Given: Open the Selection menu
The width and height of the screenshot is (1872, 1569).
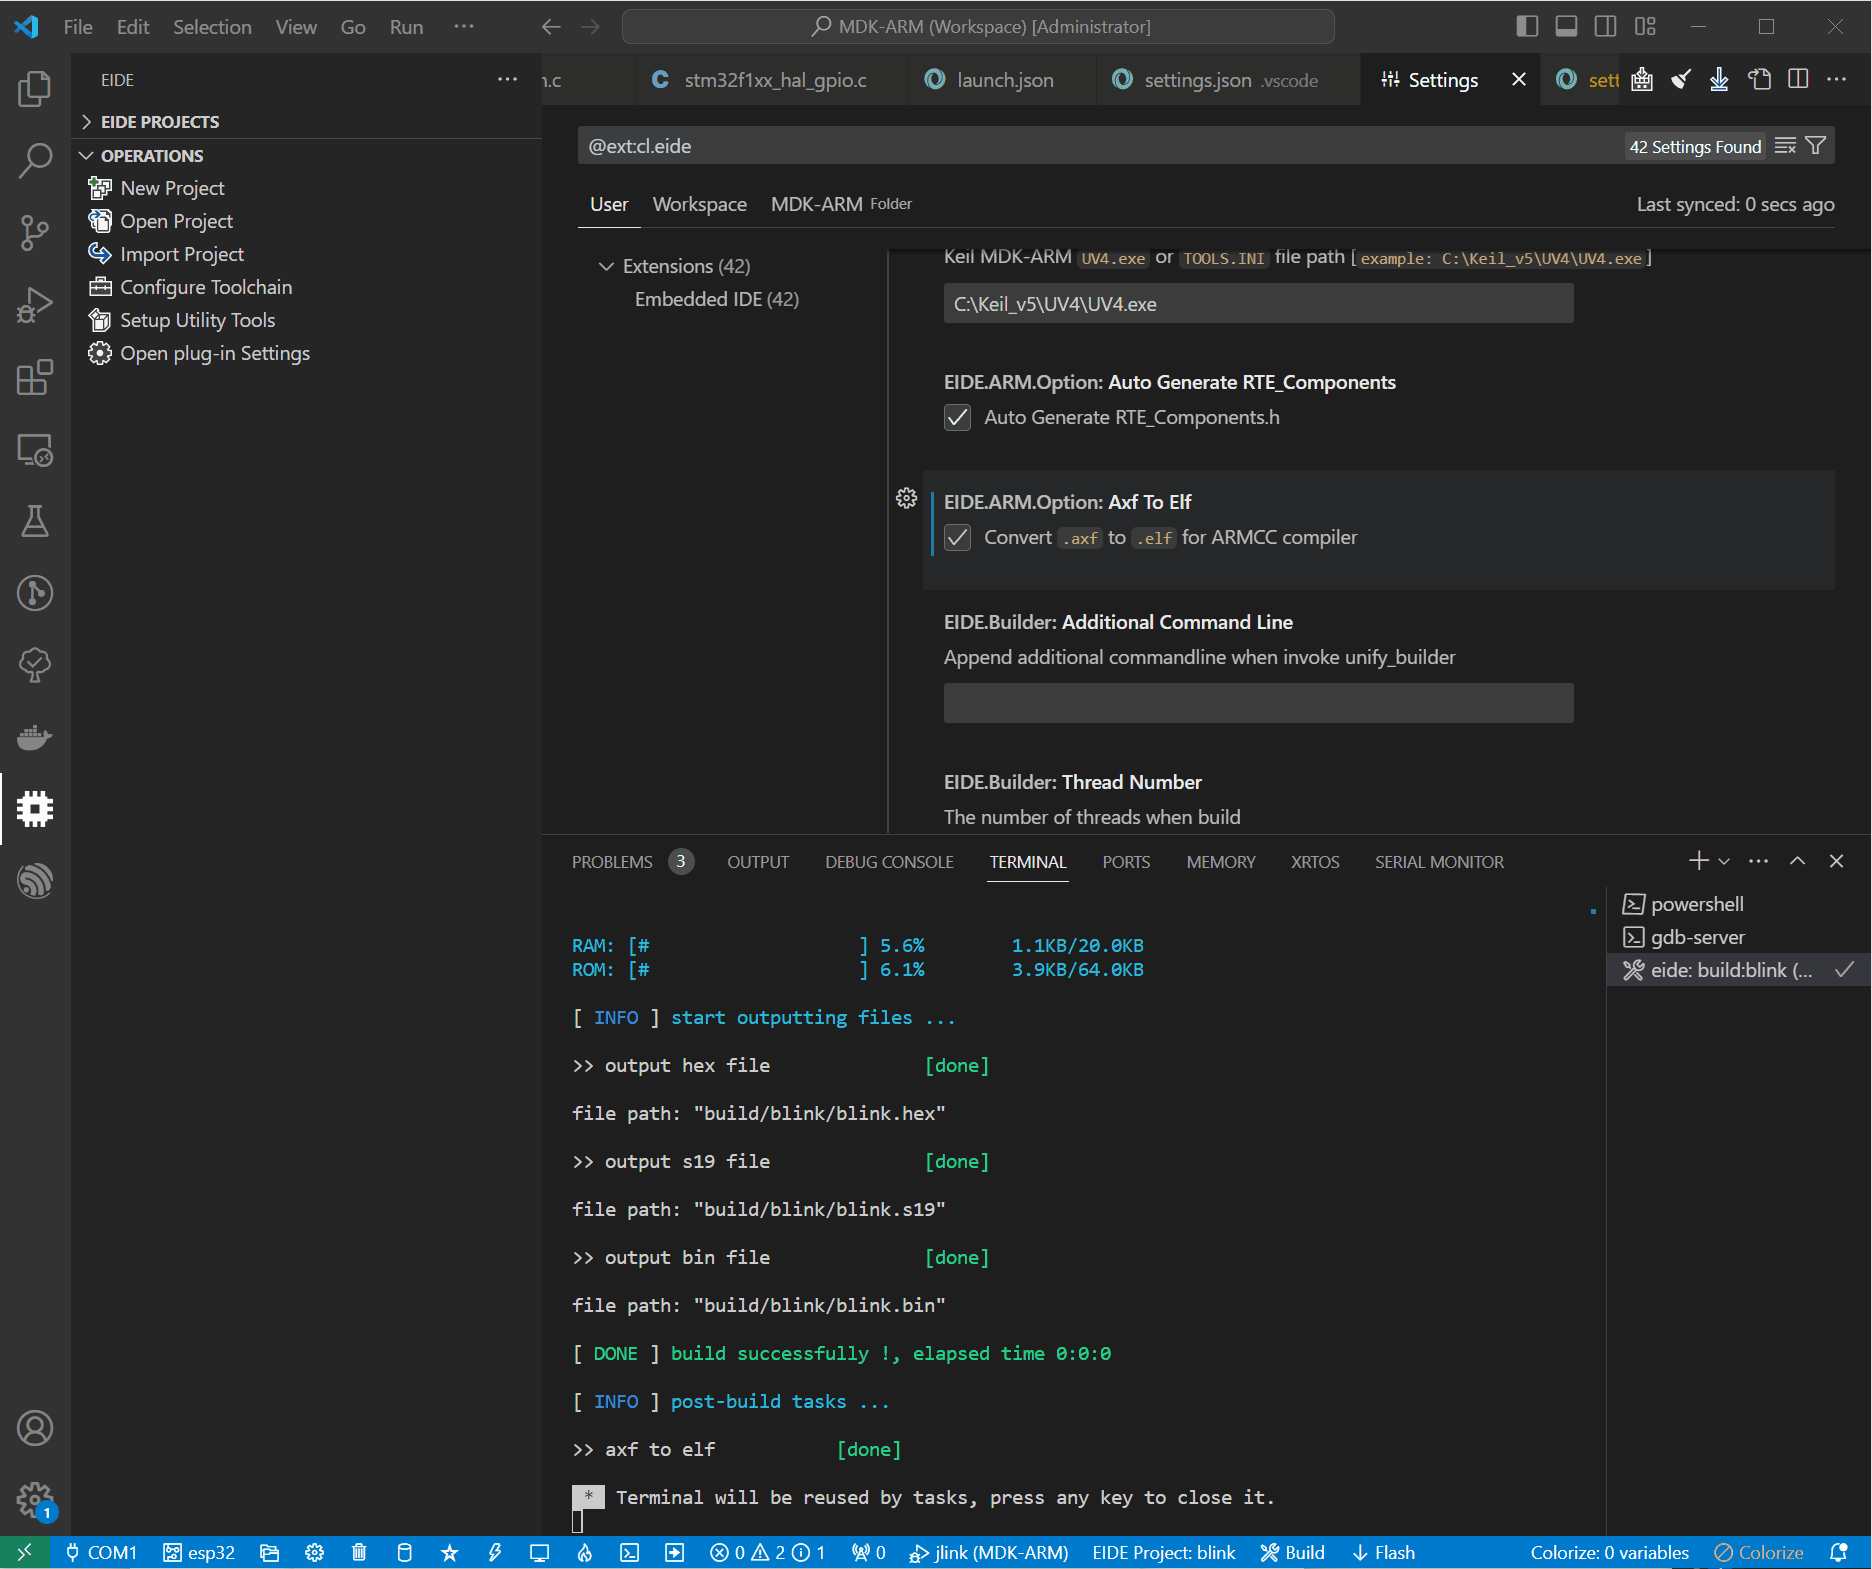Looking at the screenshot, I should (212, 27).
